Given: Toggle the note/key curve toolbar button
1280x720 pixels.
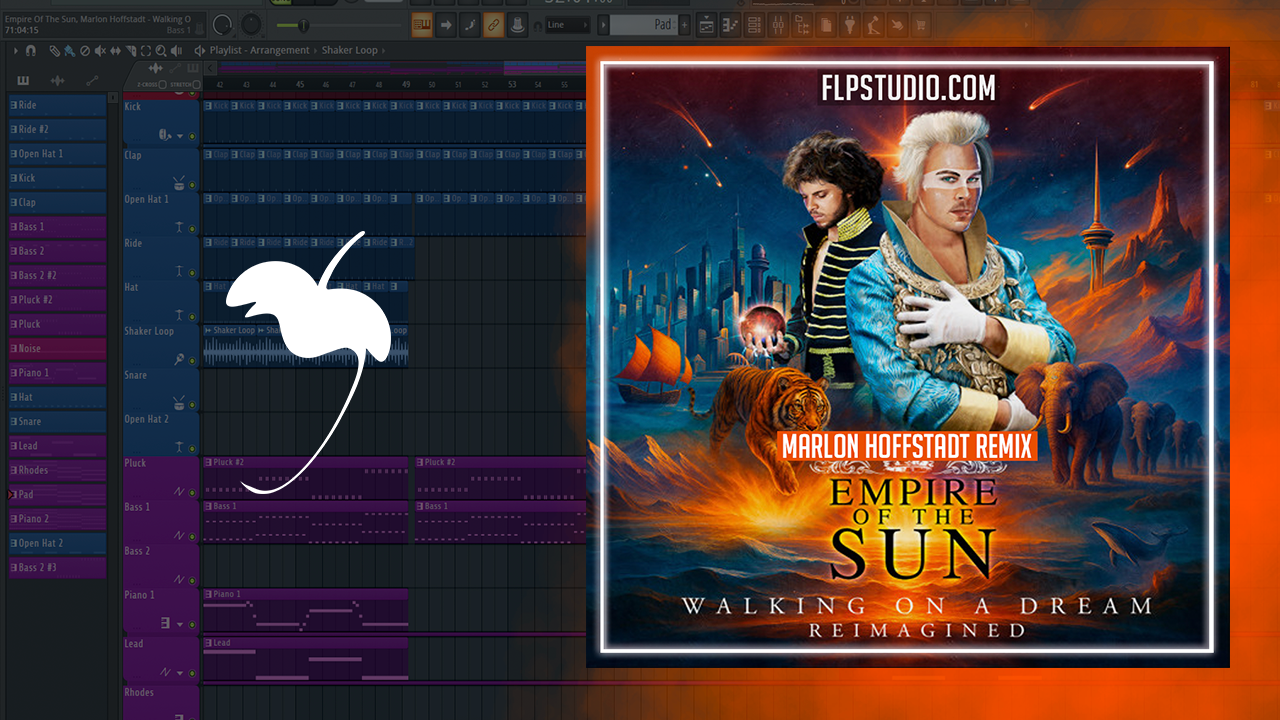Looking at the screenshot, I should 470,24.
